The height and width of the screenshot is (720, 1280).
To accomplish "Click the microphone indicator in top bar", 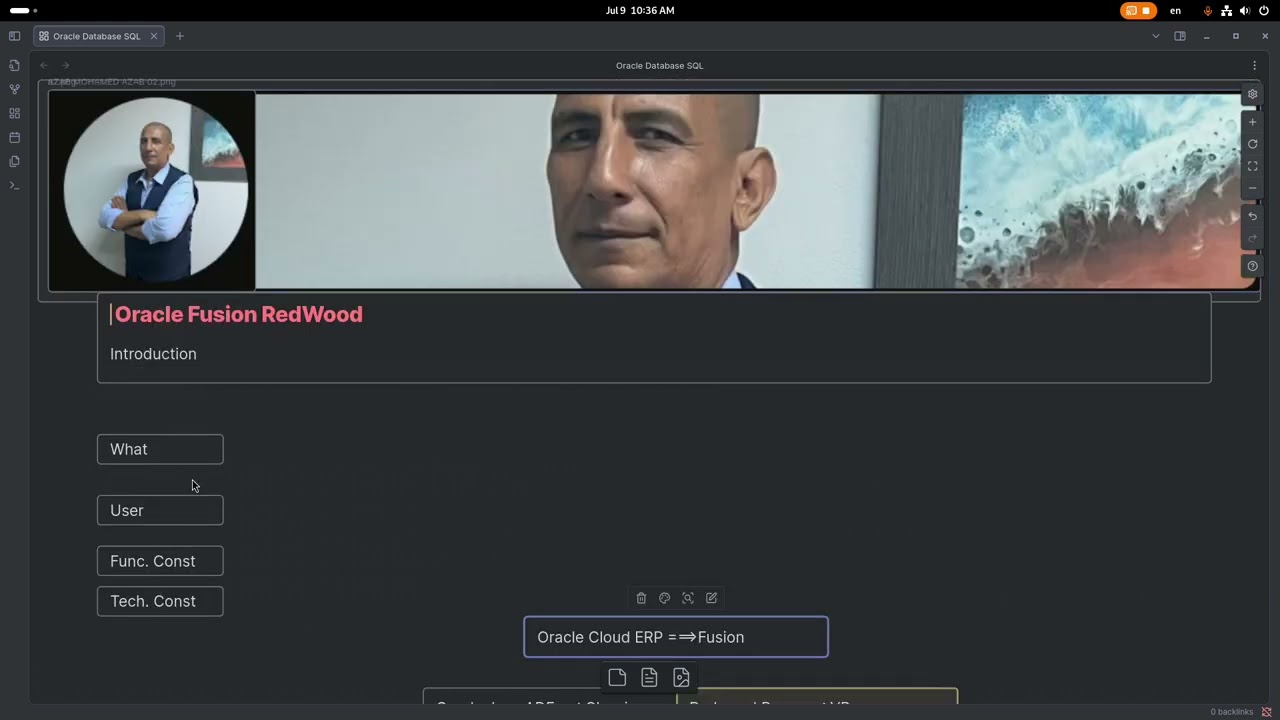I will [x=1208, y=10].
